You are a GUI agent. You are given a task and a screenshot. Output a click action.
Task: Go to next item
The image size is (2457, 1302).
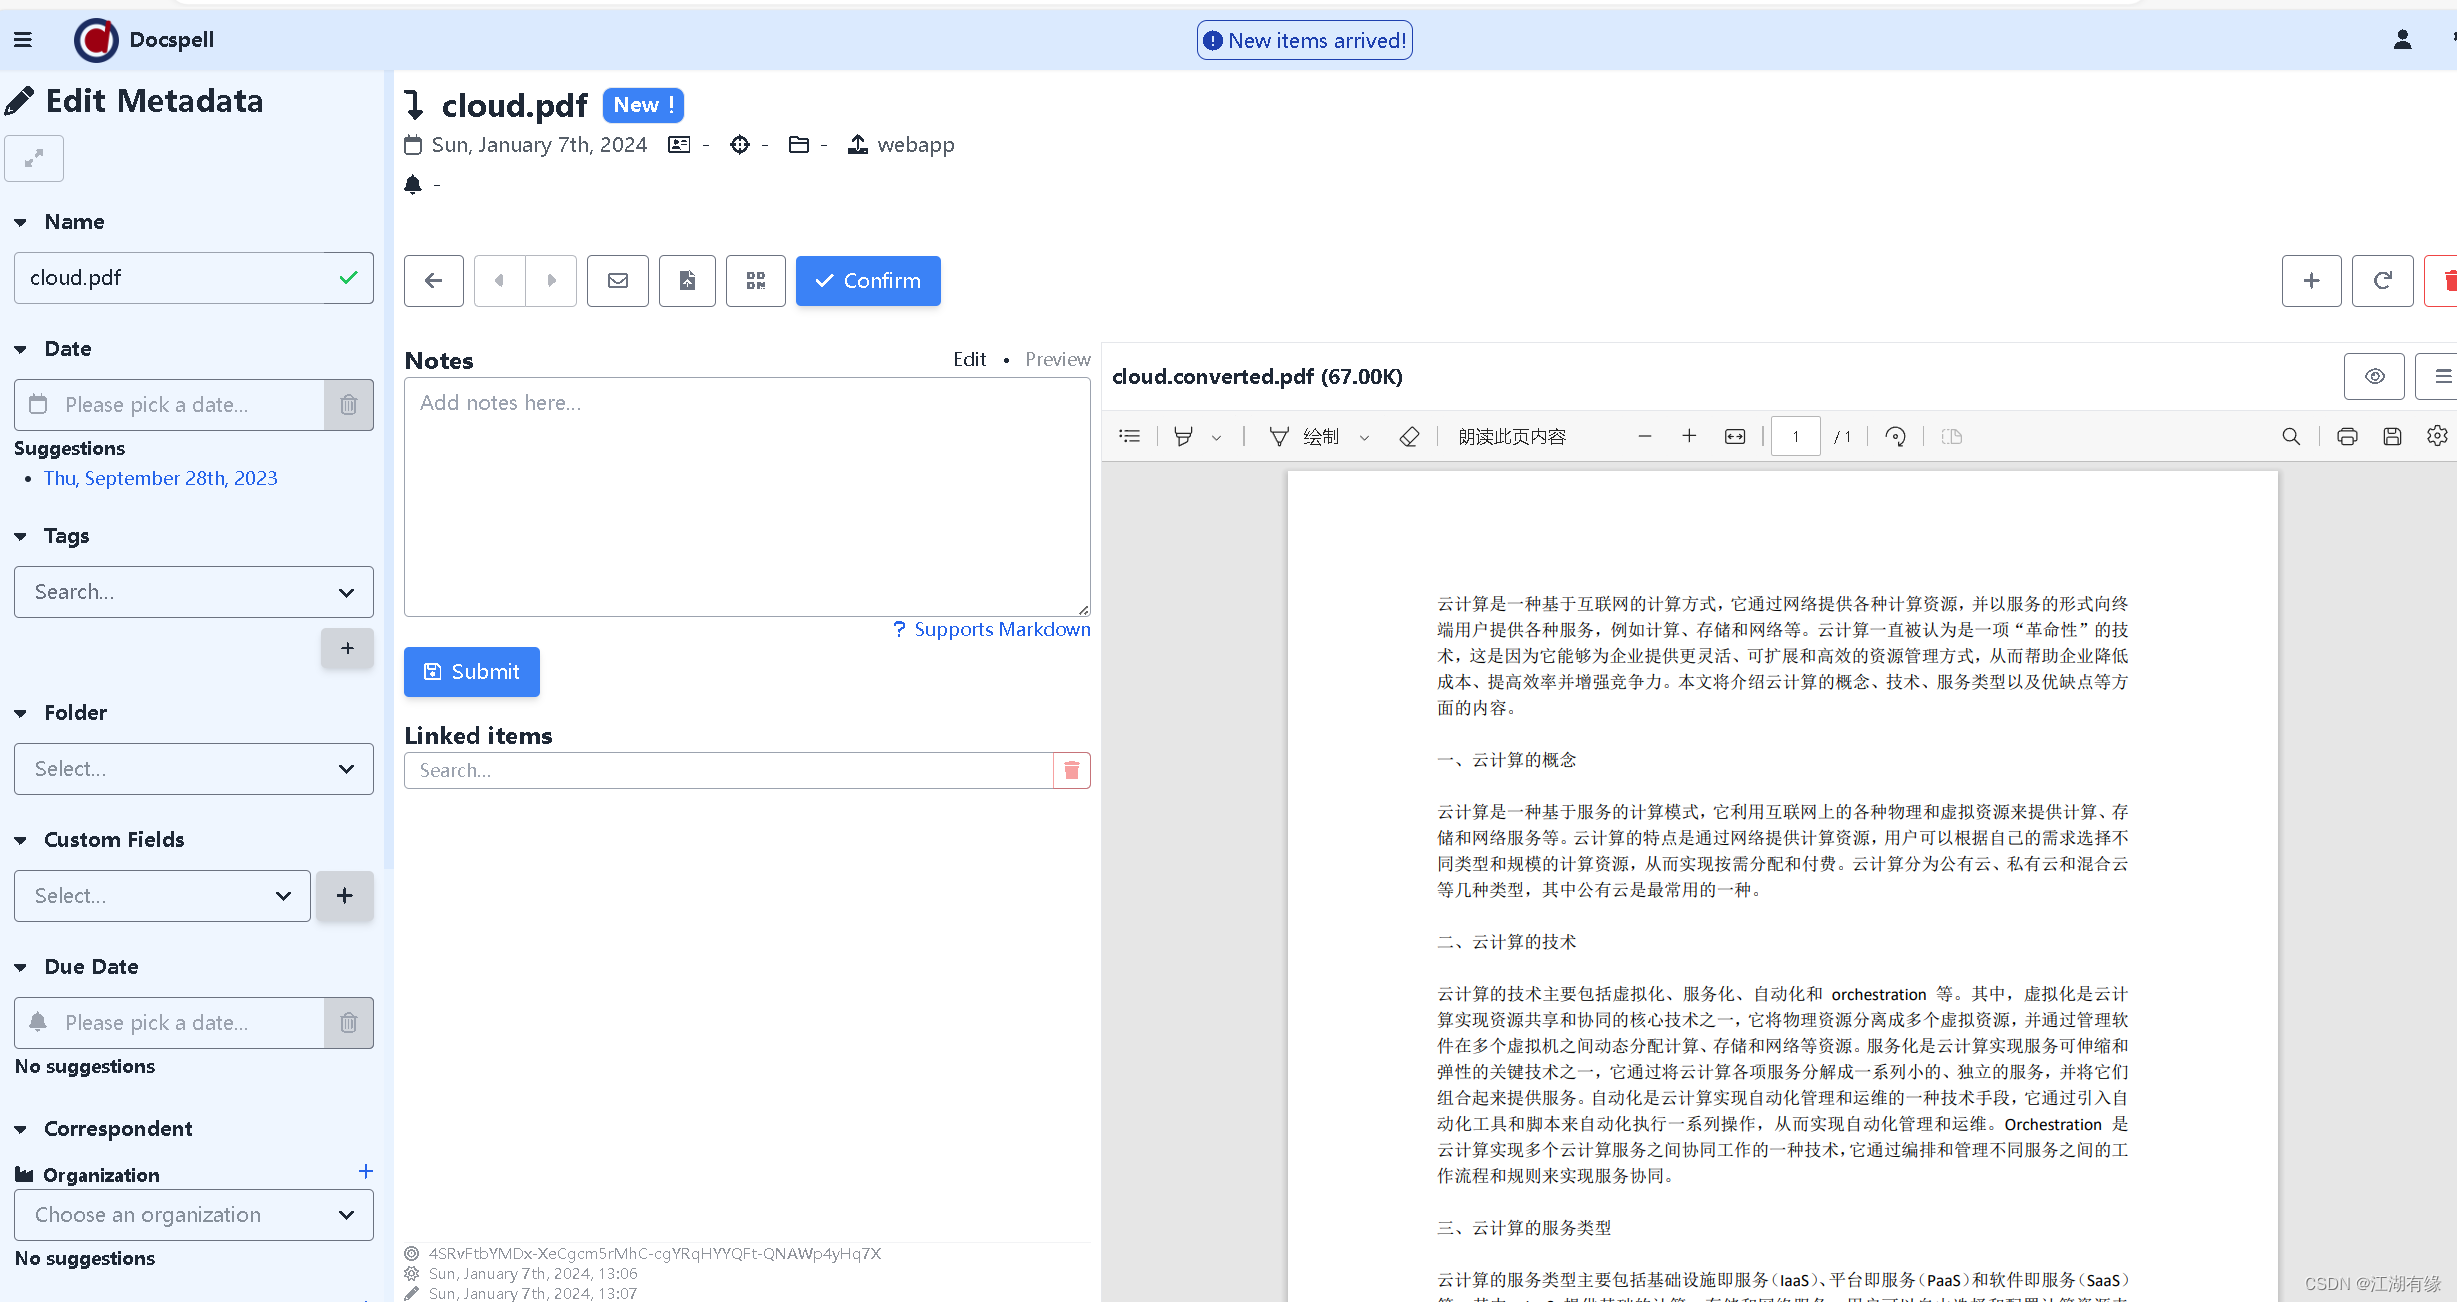(x=551, y=281)
